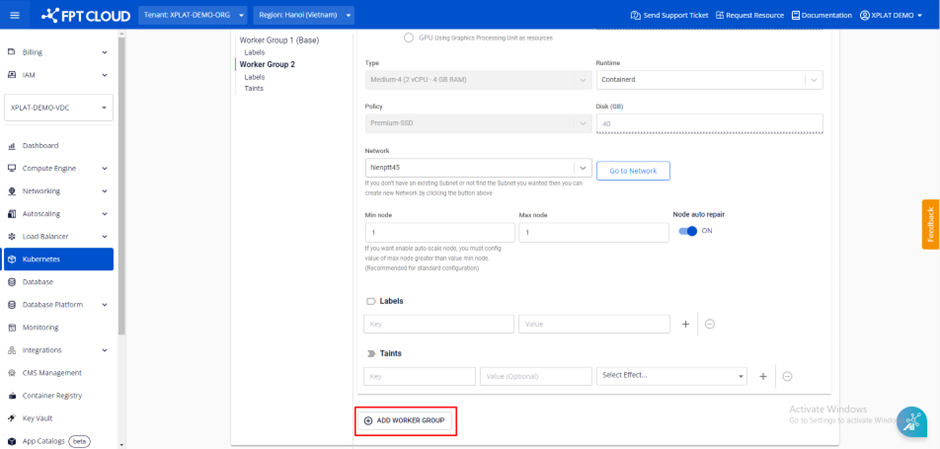The image size is (940, 449).
Task: Open the Key Vault sidebar icon
Action: 12,418
